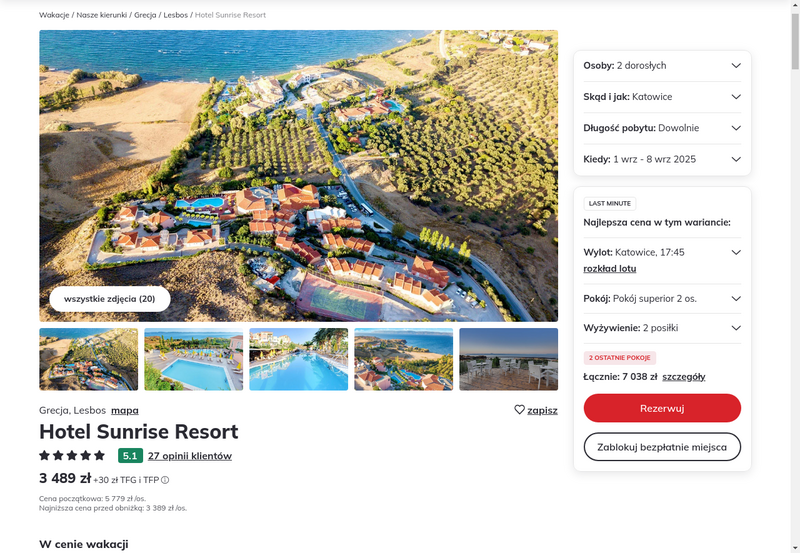Go to Nasze kierunki breadcrumb
Screen dimensions: 800x553
102,15
